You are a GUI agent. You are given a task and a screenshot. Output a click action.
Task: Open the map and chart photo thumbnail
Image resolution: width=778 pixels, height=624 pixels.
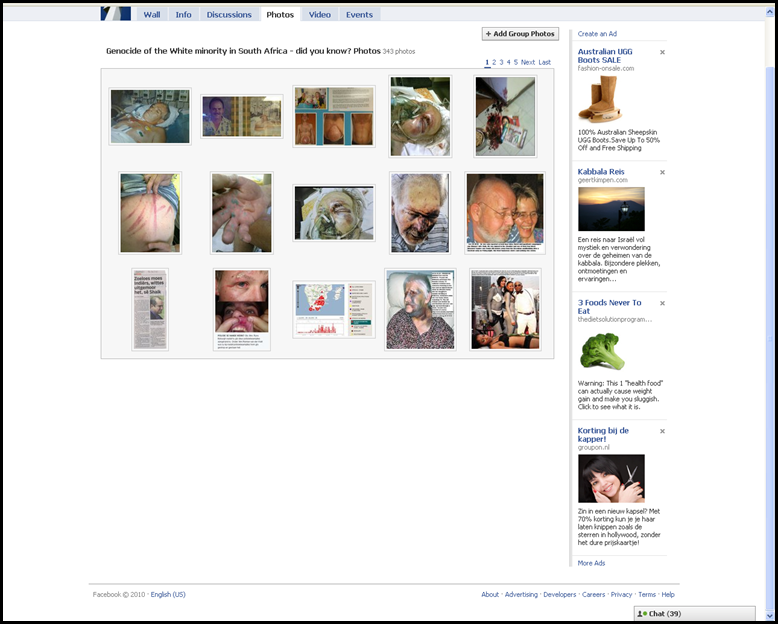pos(334,310)
